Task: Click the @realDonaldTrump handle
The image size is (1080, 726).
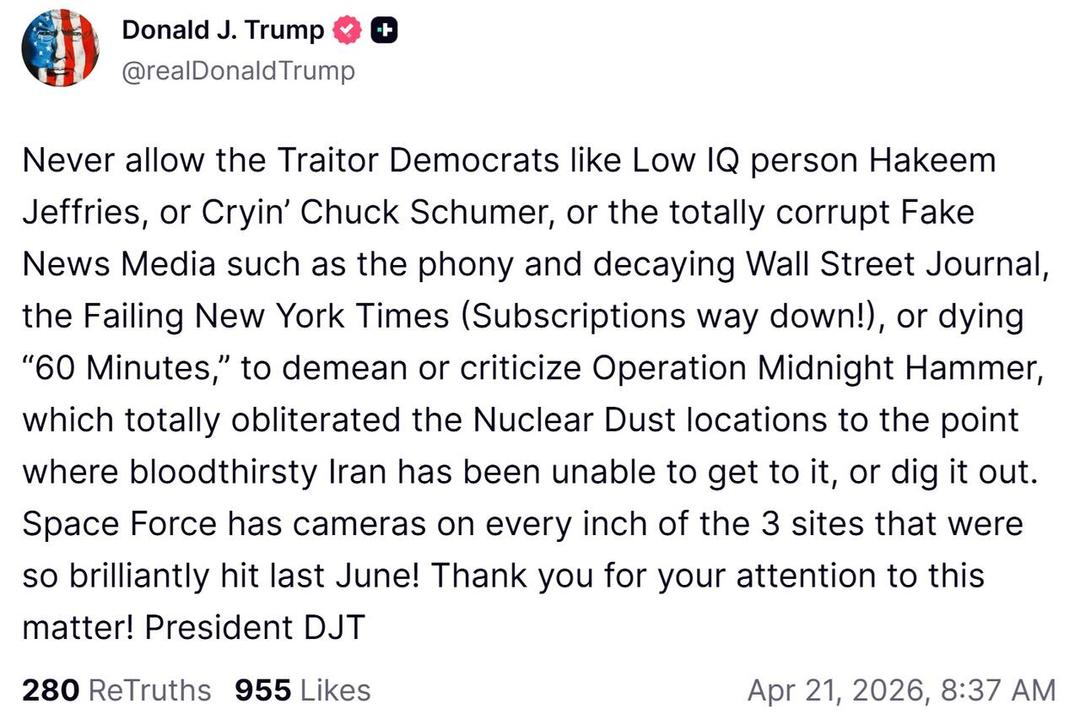Action: 237,72
